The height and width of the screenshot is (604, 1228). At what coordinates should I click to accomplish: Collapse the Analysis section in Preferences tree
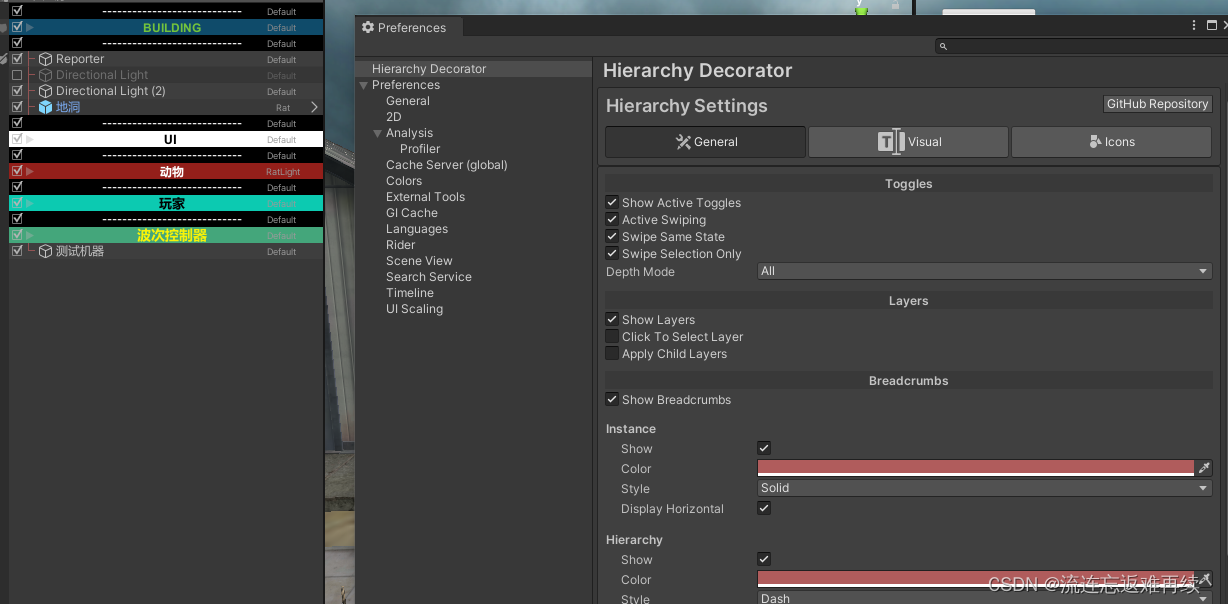point(378,132)
